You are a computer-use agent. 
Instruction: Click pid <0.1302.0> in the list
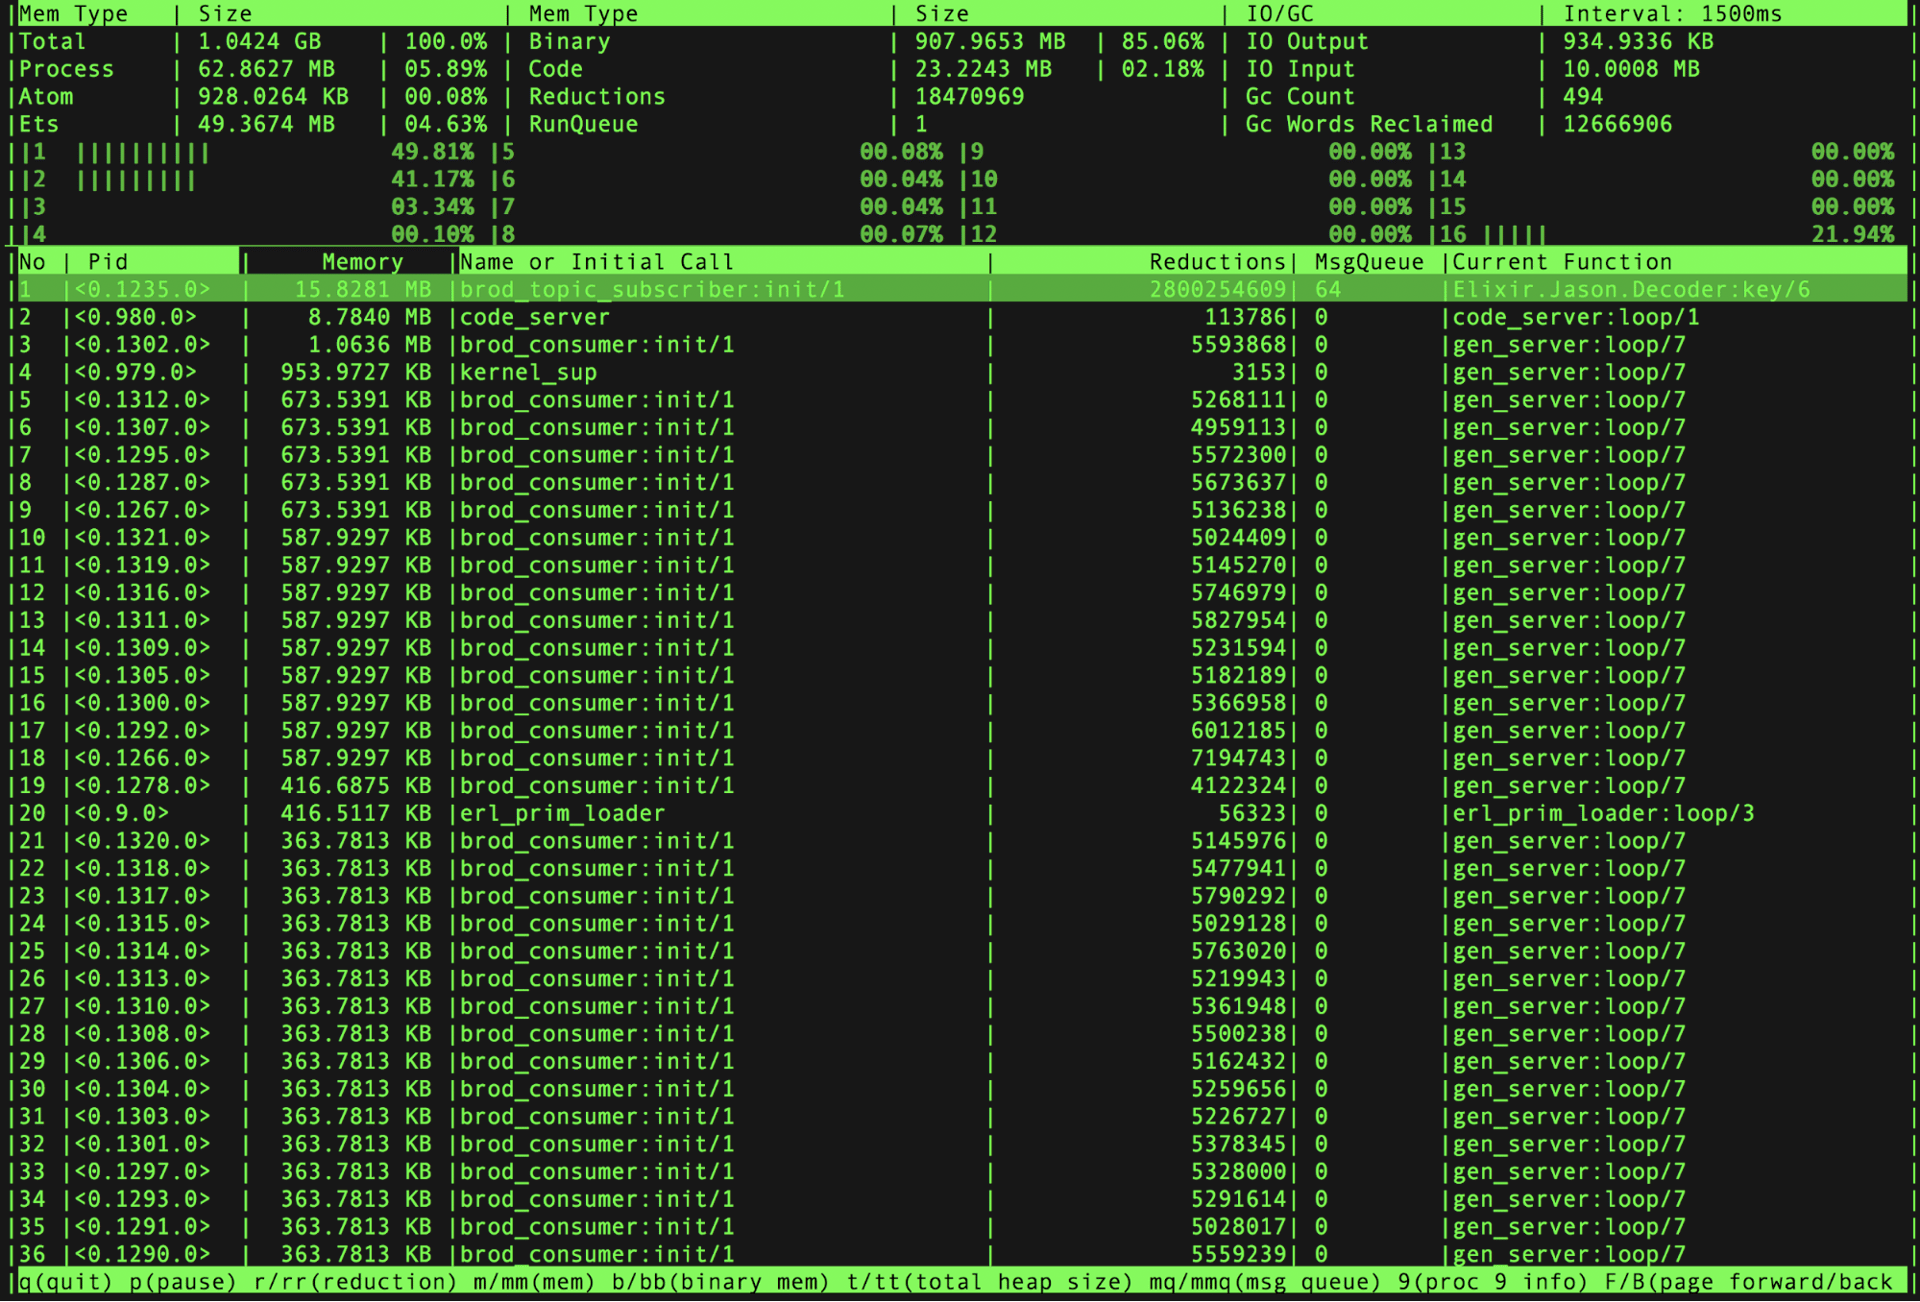click(x=142, y=345)
